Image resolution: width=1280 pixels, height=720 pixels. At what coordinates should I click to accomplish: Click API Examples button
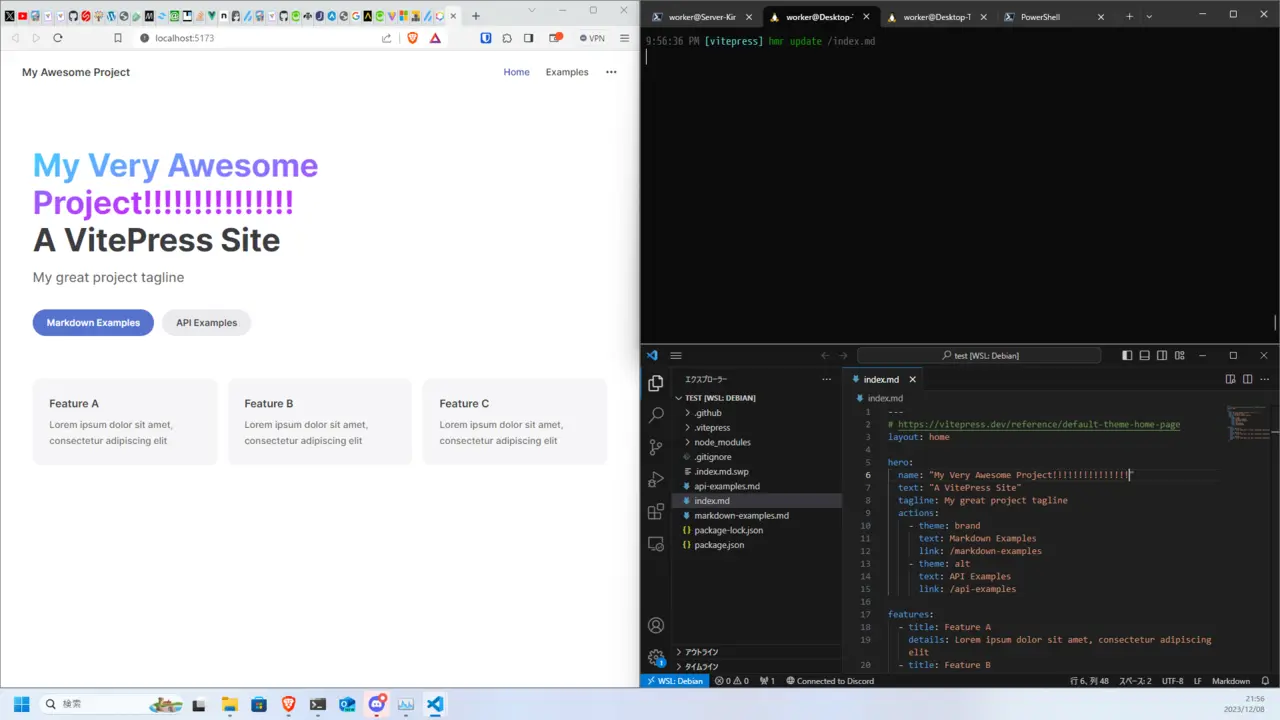[x=207, y=323]
